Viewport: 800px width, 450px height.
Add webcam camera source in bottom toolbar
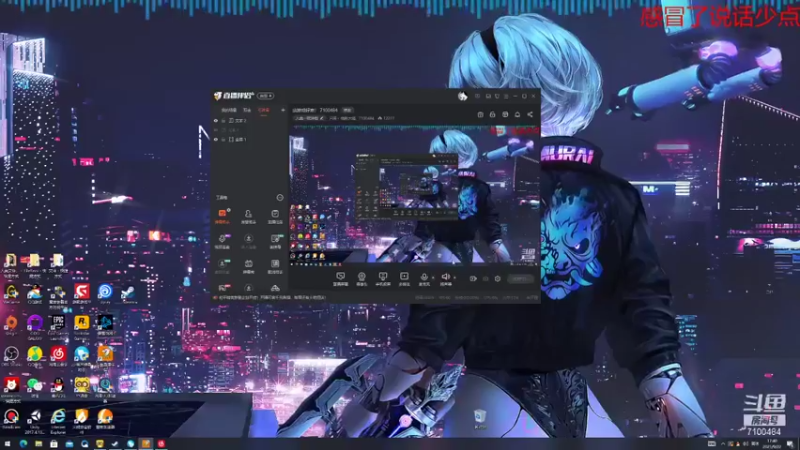362,279
